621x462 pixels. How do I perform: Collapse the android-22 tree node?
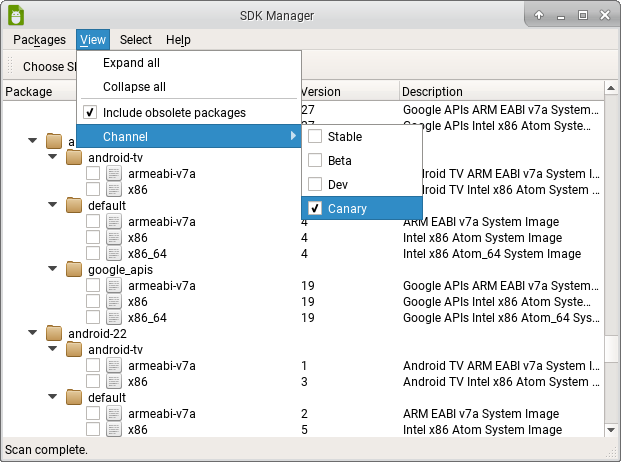pos(32,333)
